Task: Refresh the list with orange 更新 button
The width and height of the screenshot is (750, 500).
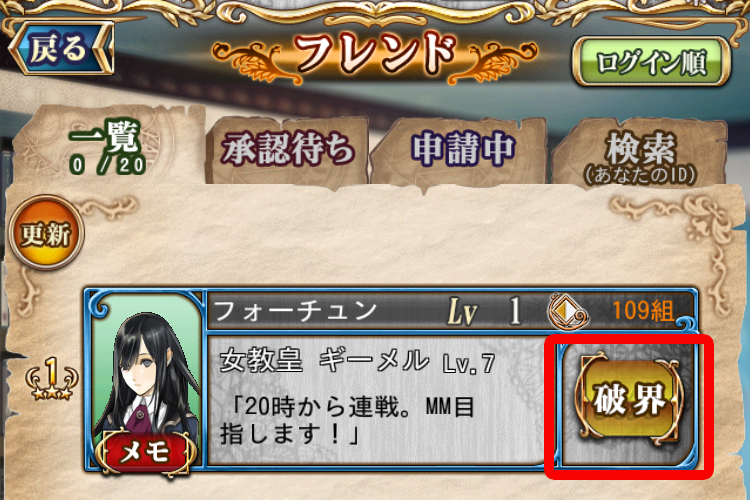Action: (46, 233)
